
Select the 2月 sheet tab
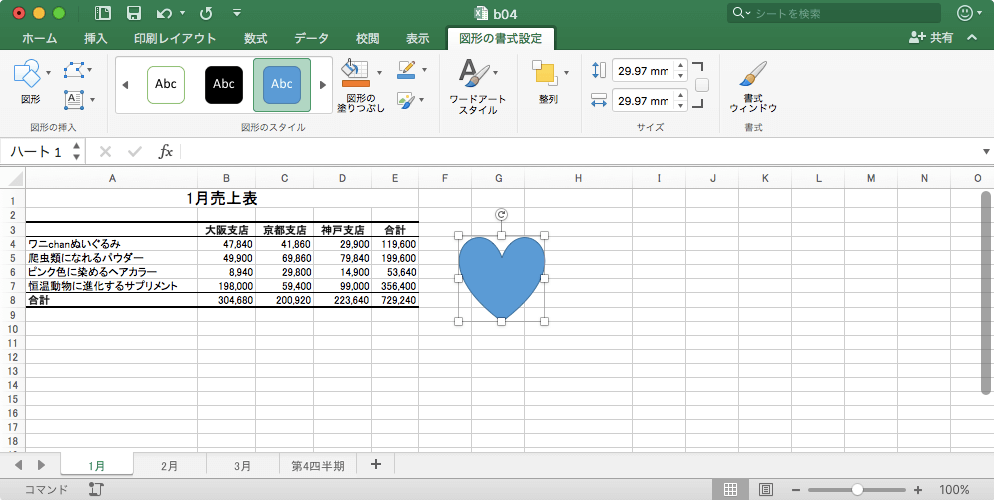point(169,466)
